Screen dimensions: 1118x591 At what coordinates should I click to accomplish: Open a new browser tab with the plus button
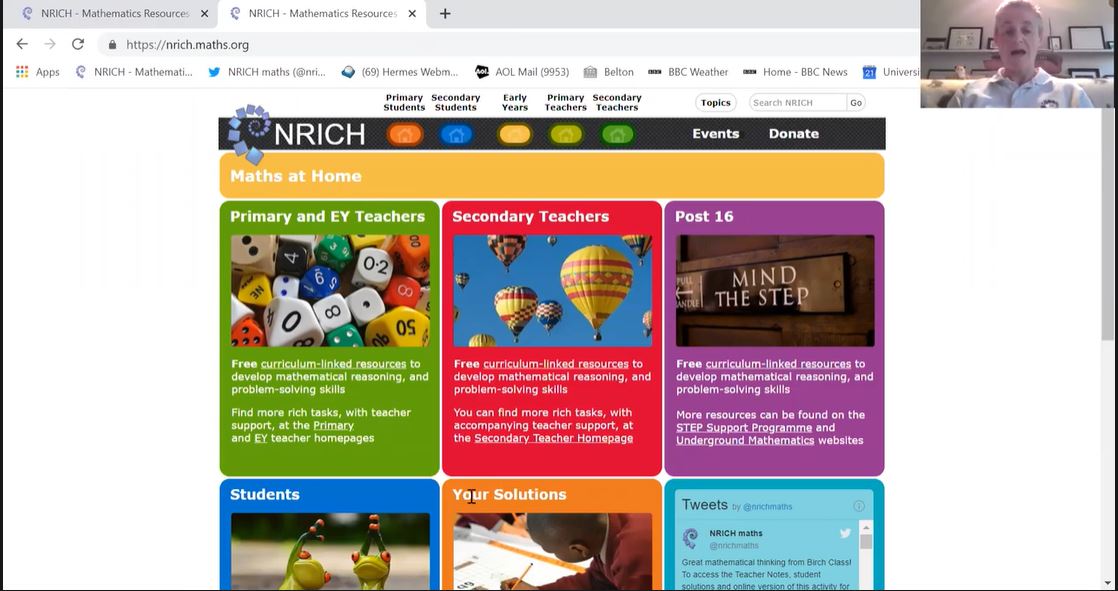tap(445, 13)
